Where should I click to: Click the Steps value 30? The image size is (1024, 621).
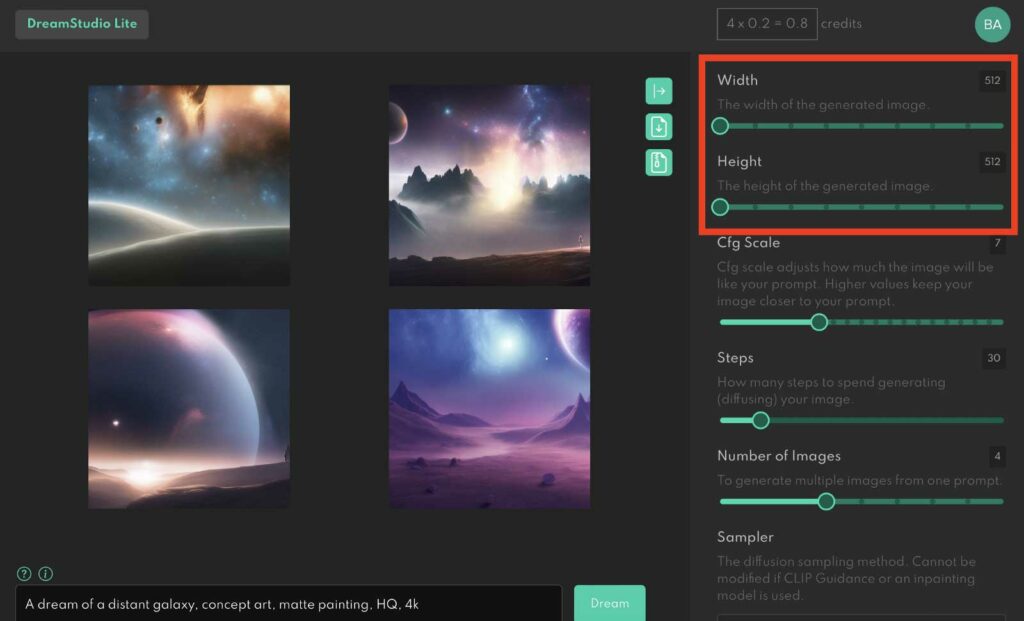pyautogui.click(x=993, y=358)
